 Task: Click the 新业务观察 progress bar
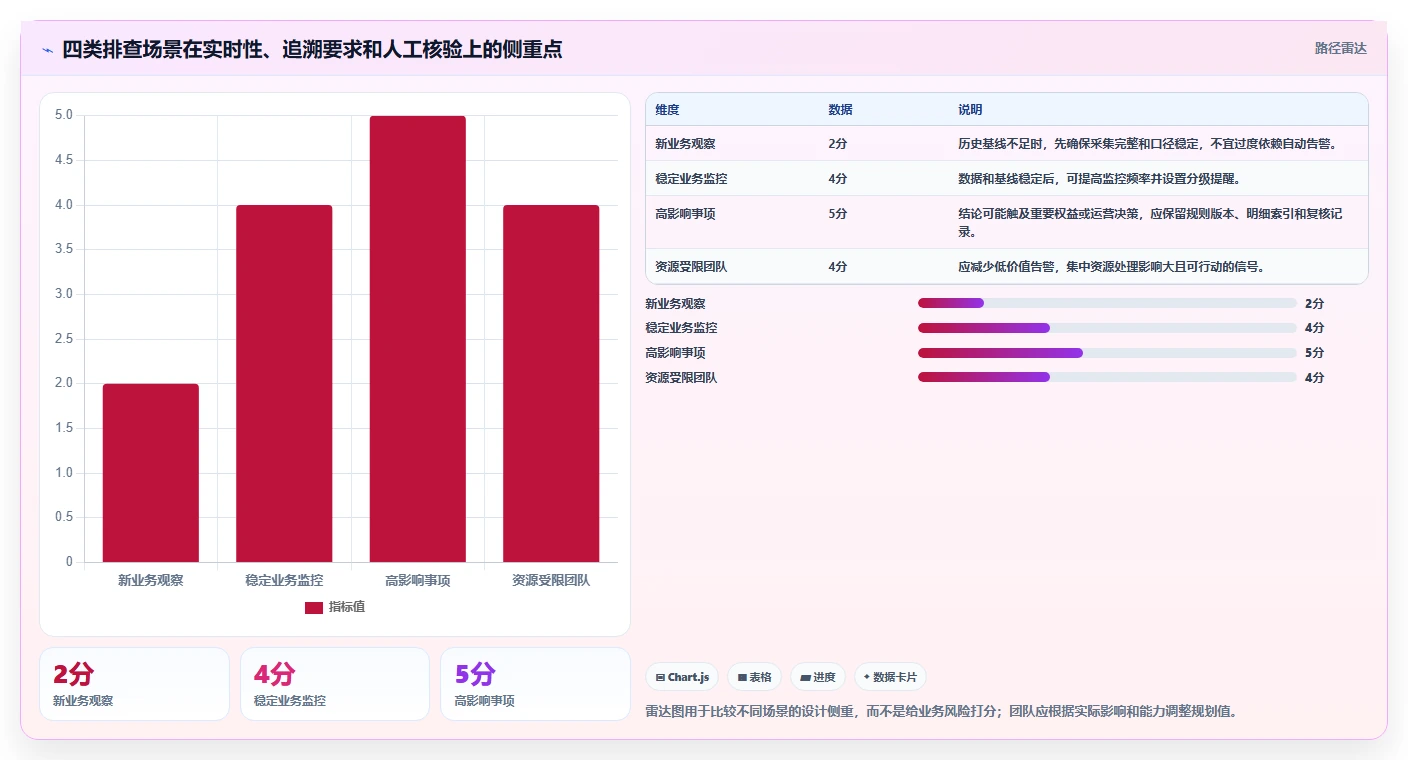(x=1107, y=303)
